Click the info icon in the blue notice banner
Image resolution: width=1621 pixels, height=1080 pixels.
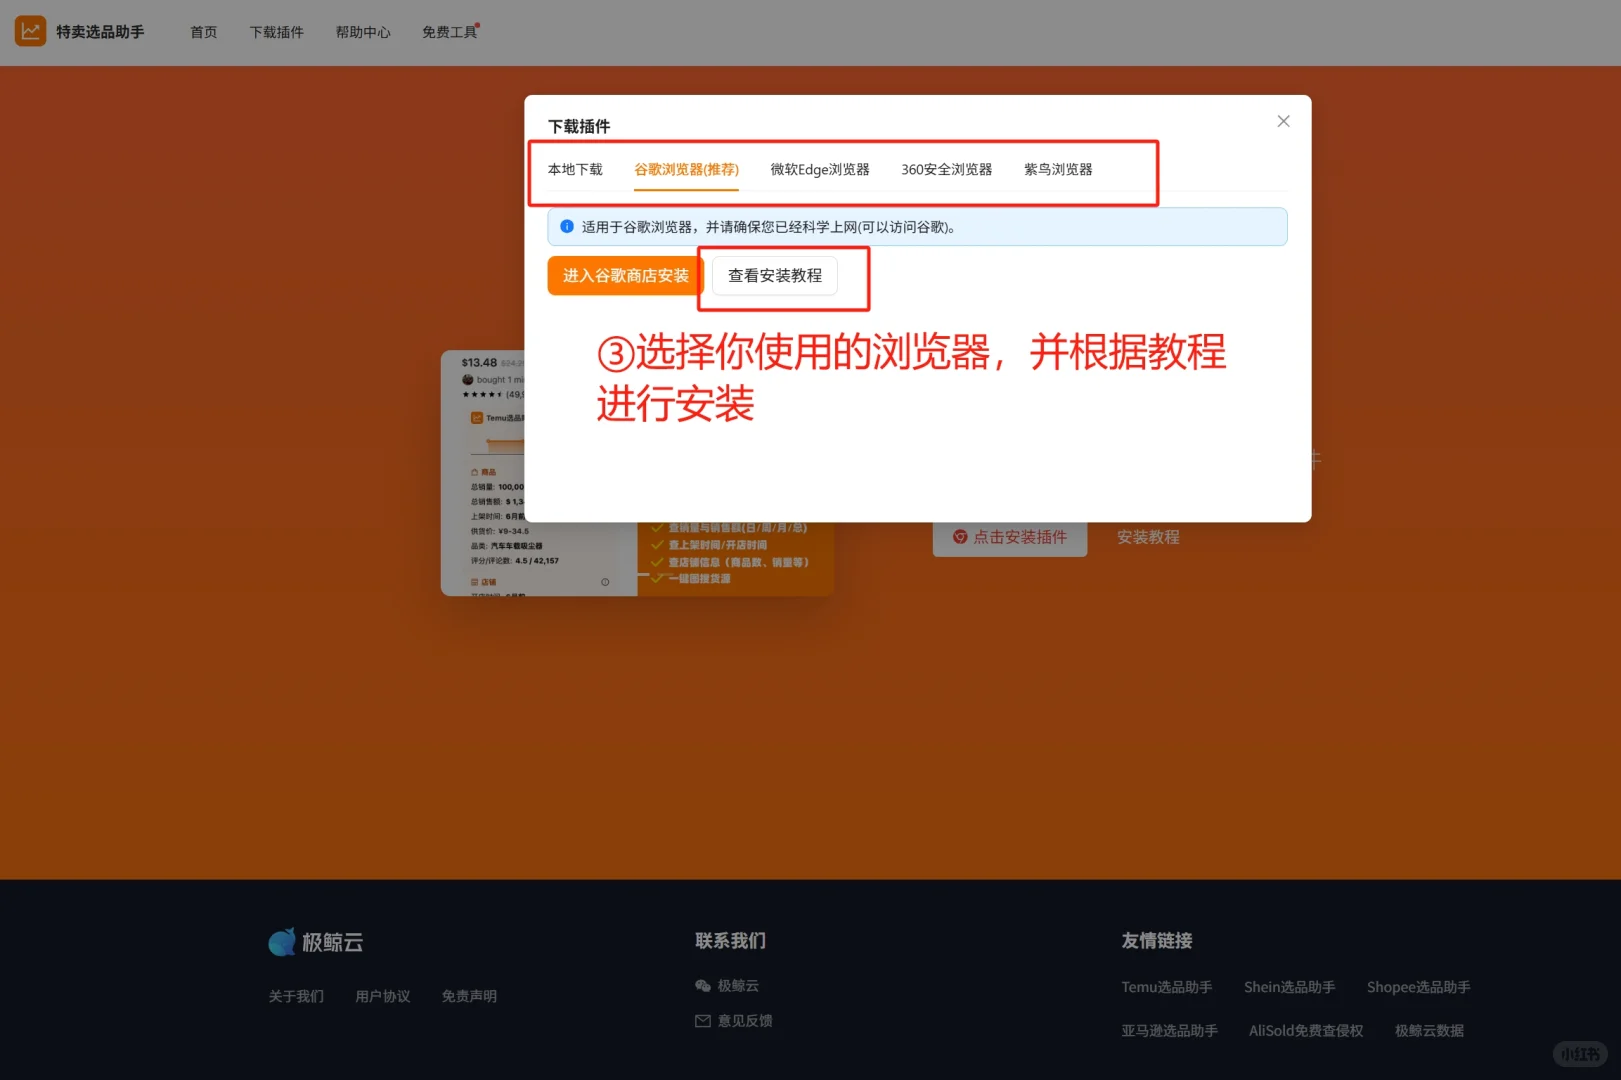pyautogui.click(x=567, y=227)
